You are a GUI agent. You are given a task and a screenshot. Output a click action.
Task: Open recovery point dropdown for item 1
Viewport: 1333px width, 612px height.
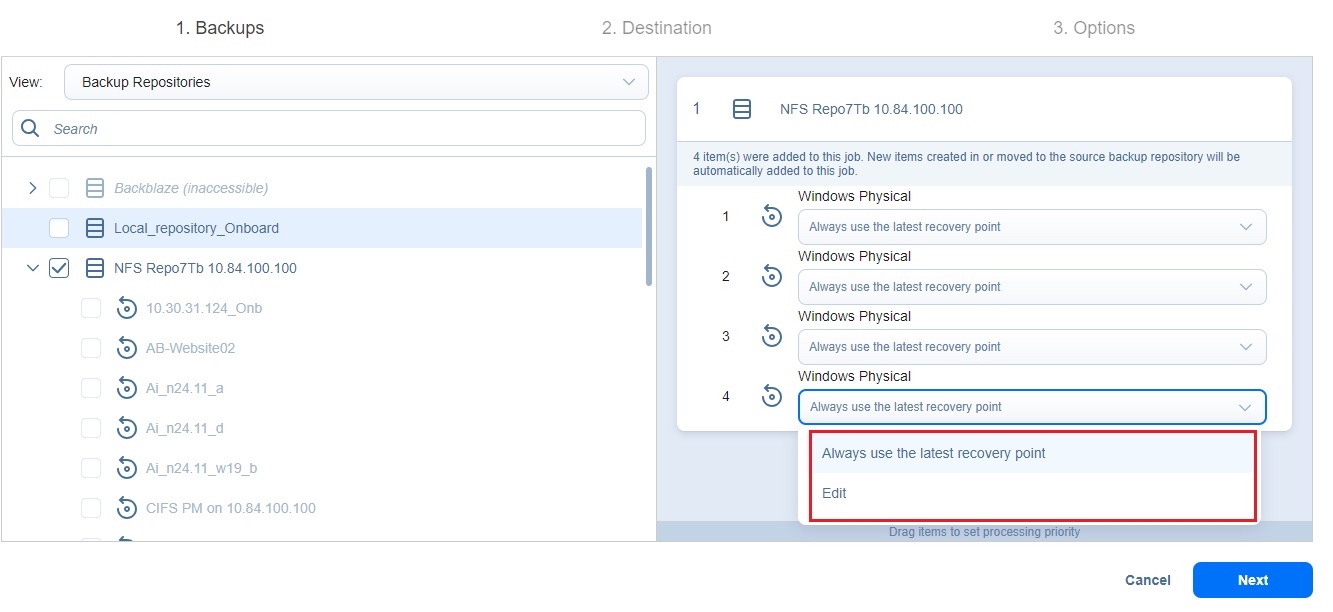(1031, 227)
